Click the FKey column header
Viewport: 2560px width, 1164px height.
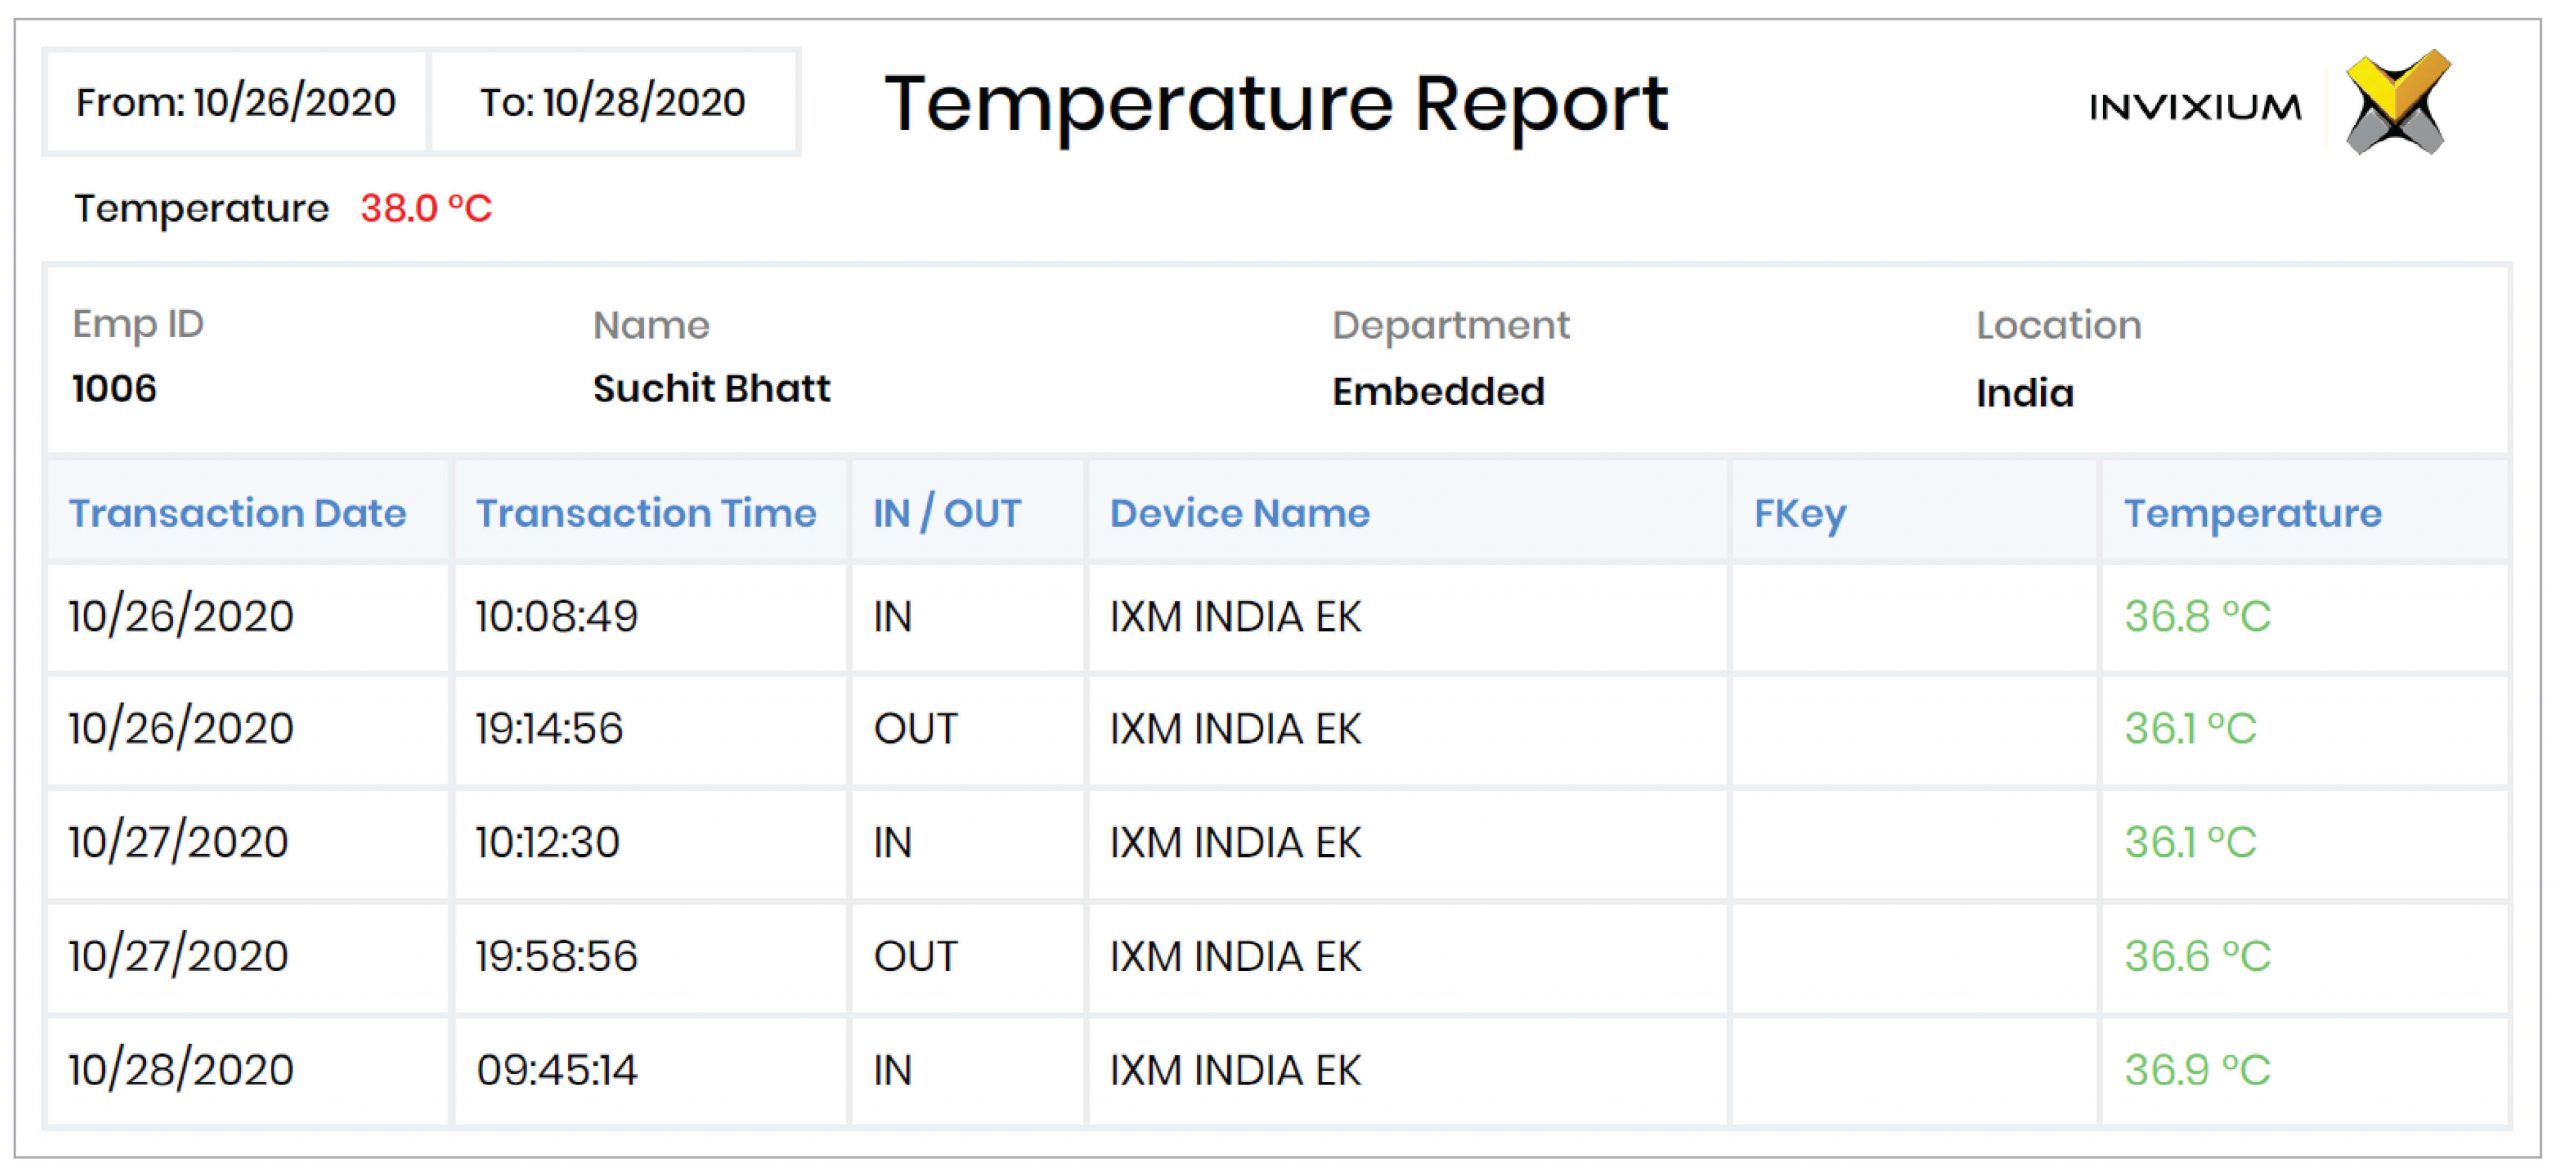(1800, 514)
